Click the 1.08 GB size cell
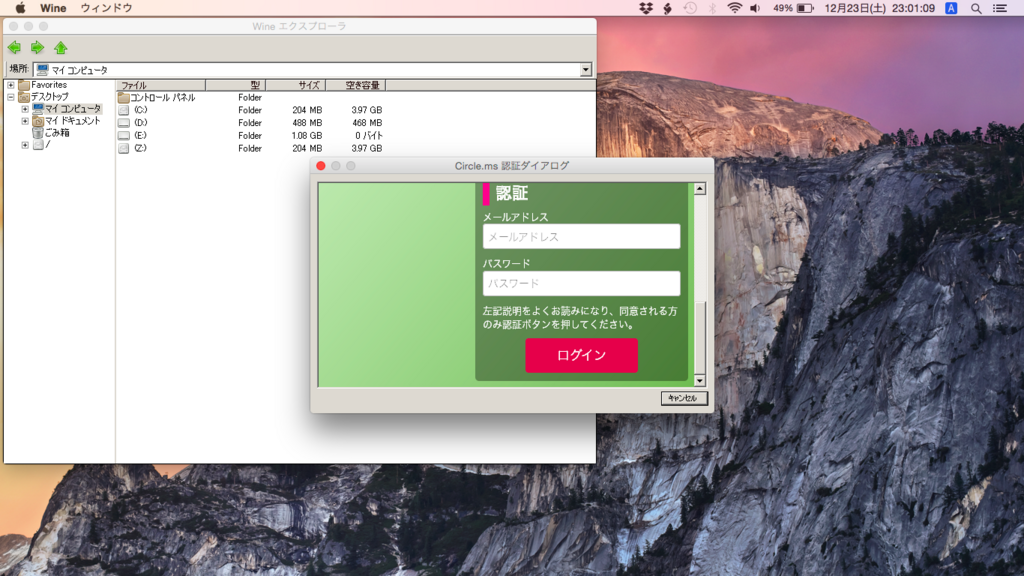Screen dimensions: 1024x576 point(306,136)
